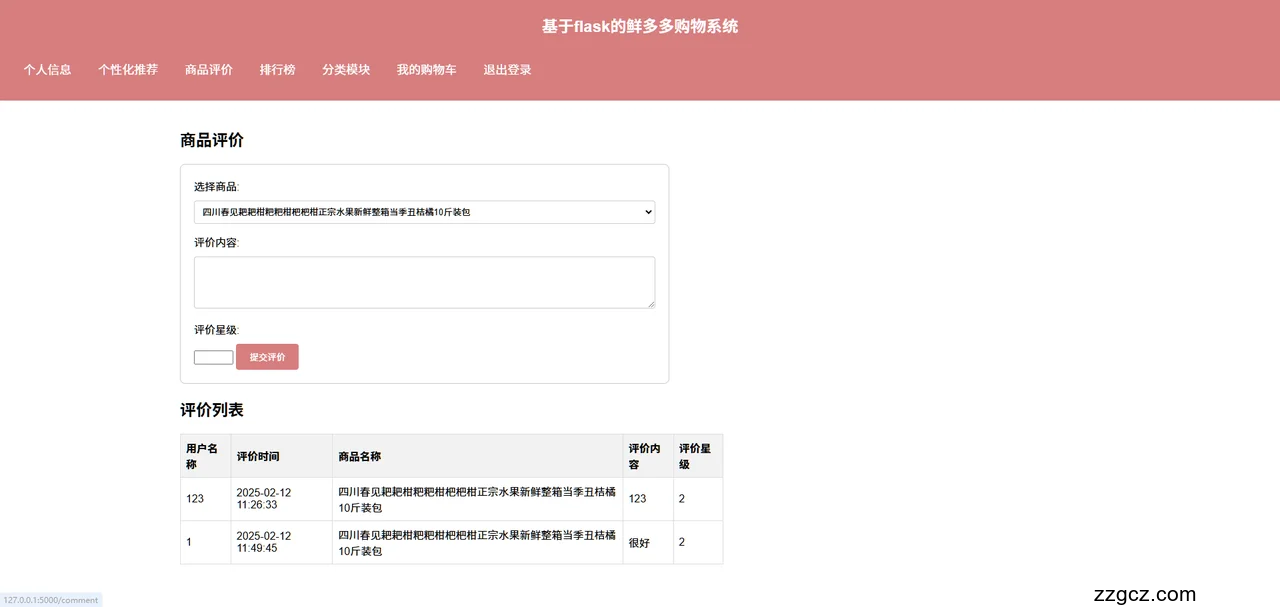1280x607 pixels.
Task: Focus the 评价内容 text area
Action: click(x=424, y=282)
